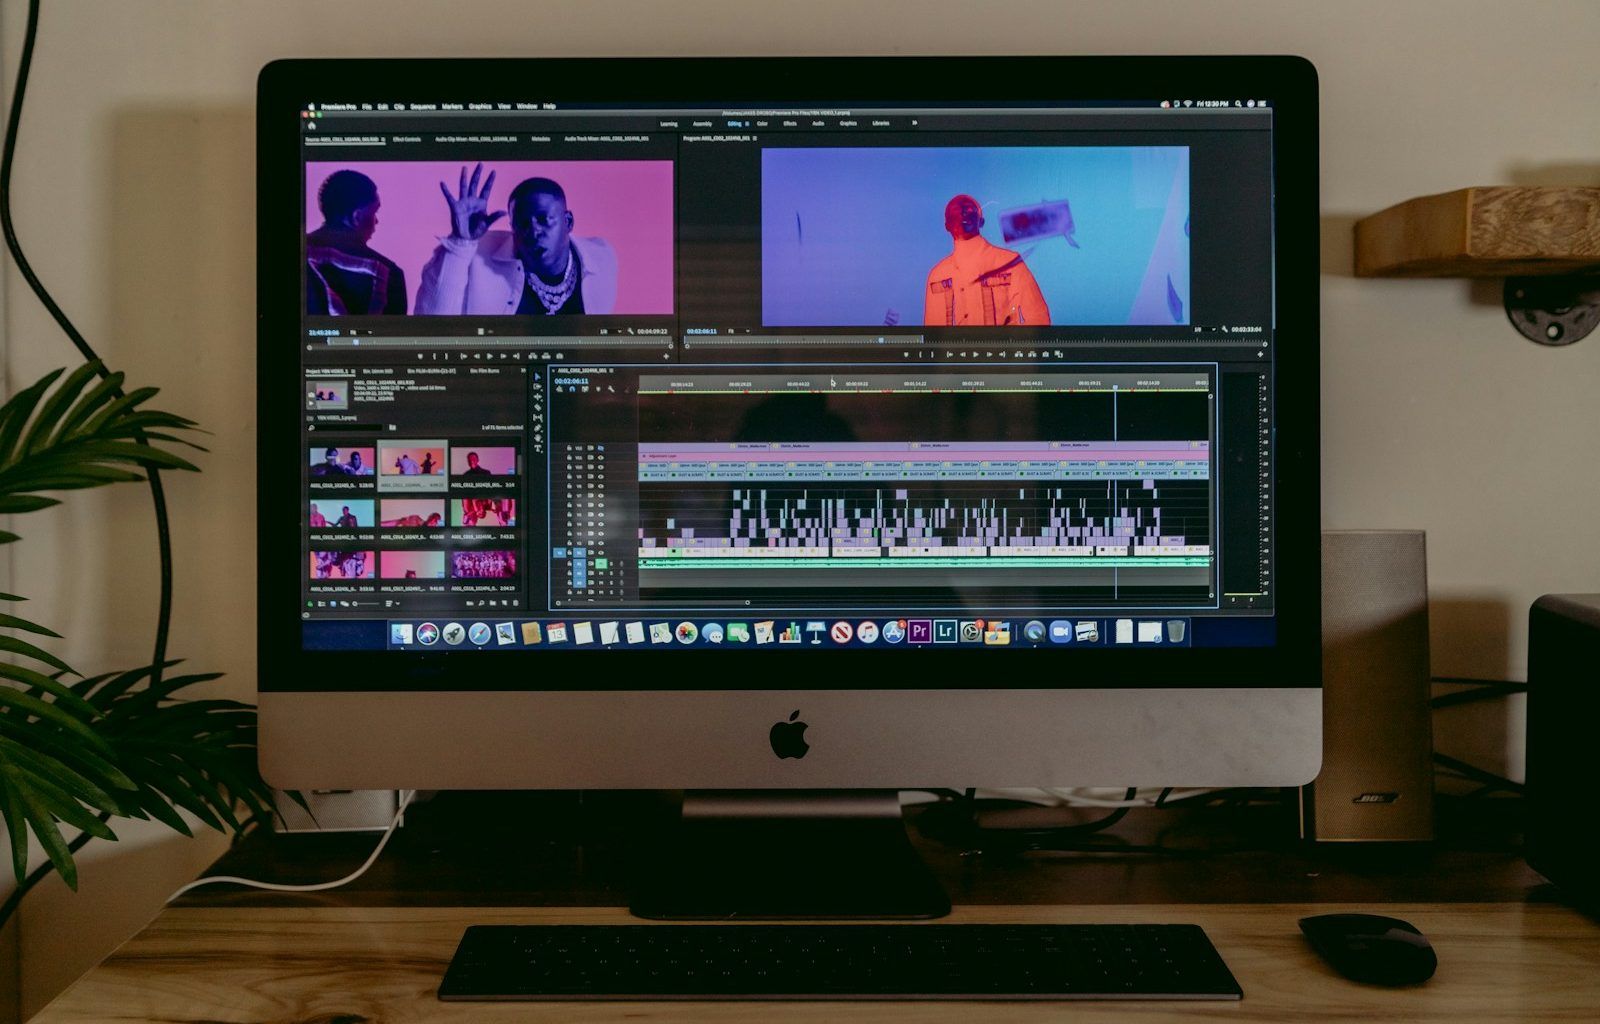The width and height of the screenshot is (1600, 1024).
Task: Toggle lock on video track V1
Action: (x=569, y=552)
